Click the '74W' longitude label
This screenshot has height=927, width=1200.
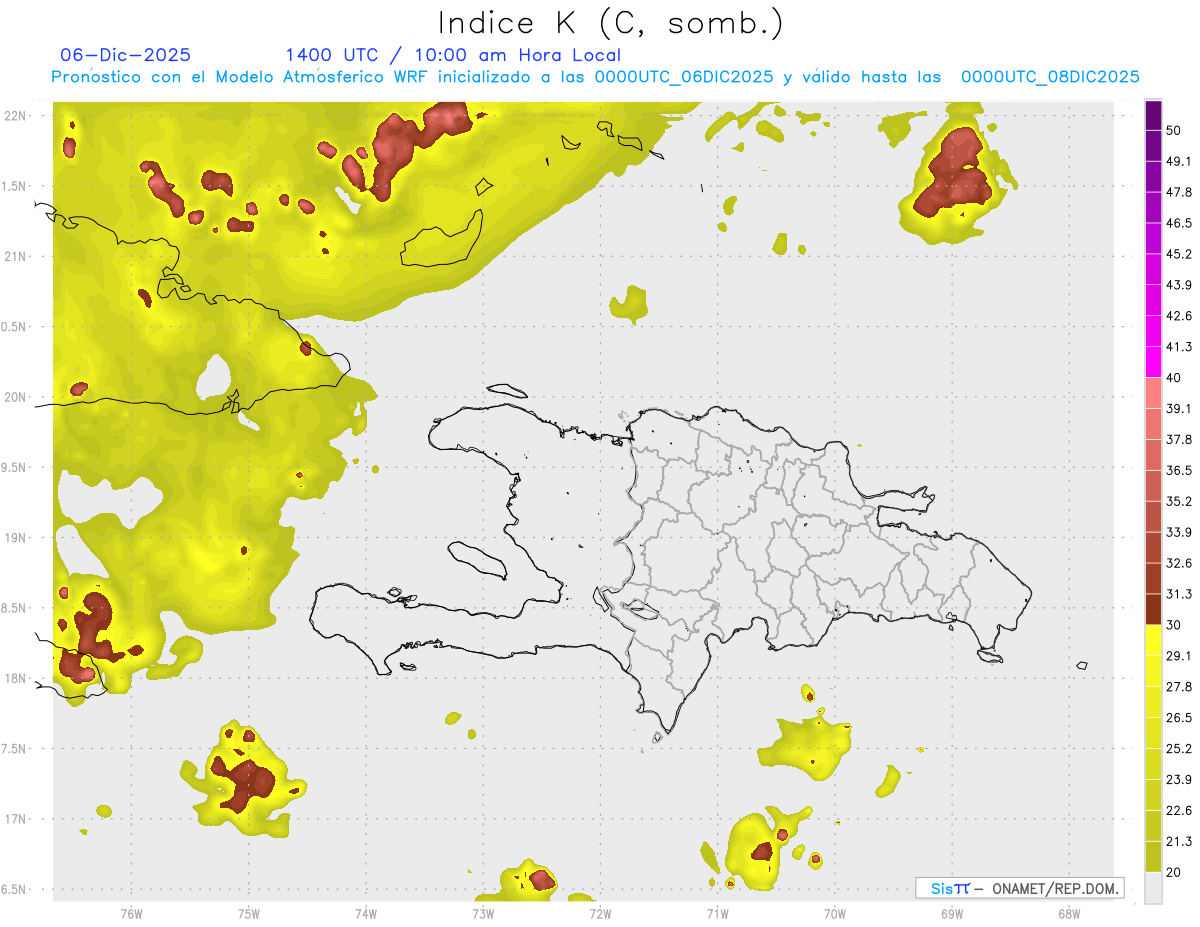pyautogui.click(x=366, y=913)
